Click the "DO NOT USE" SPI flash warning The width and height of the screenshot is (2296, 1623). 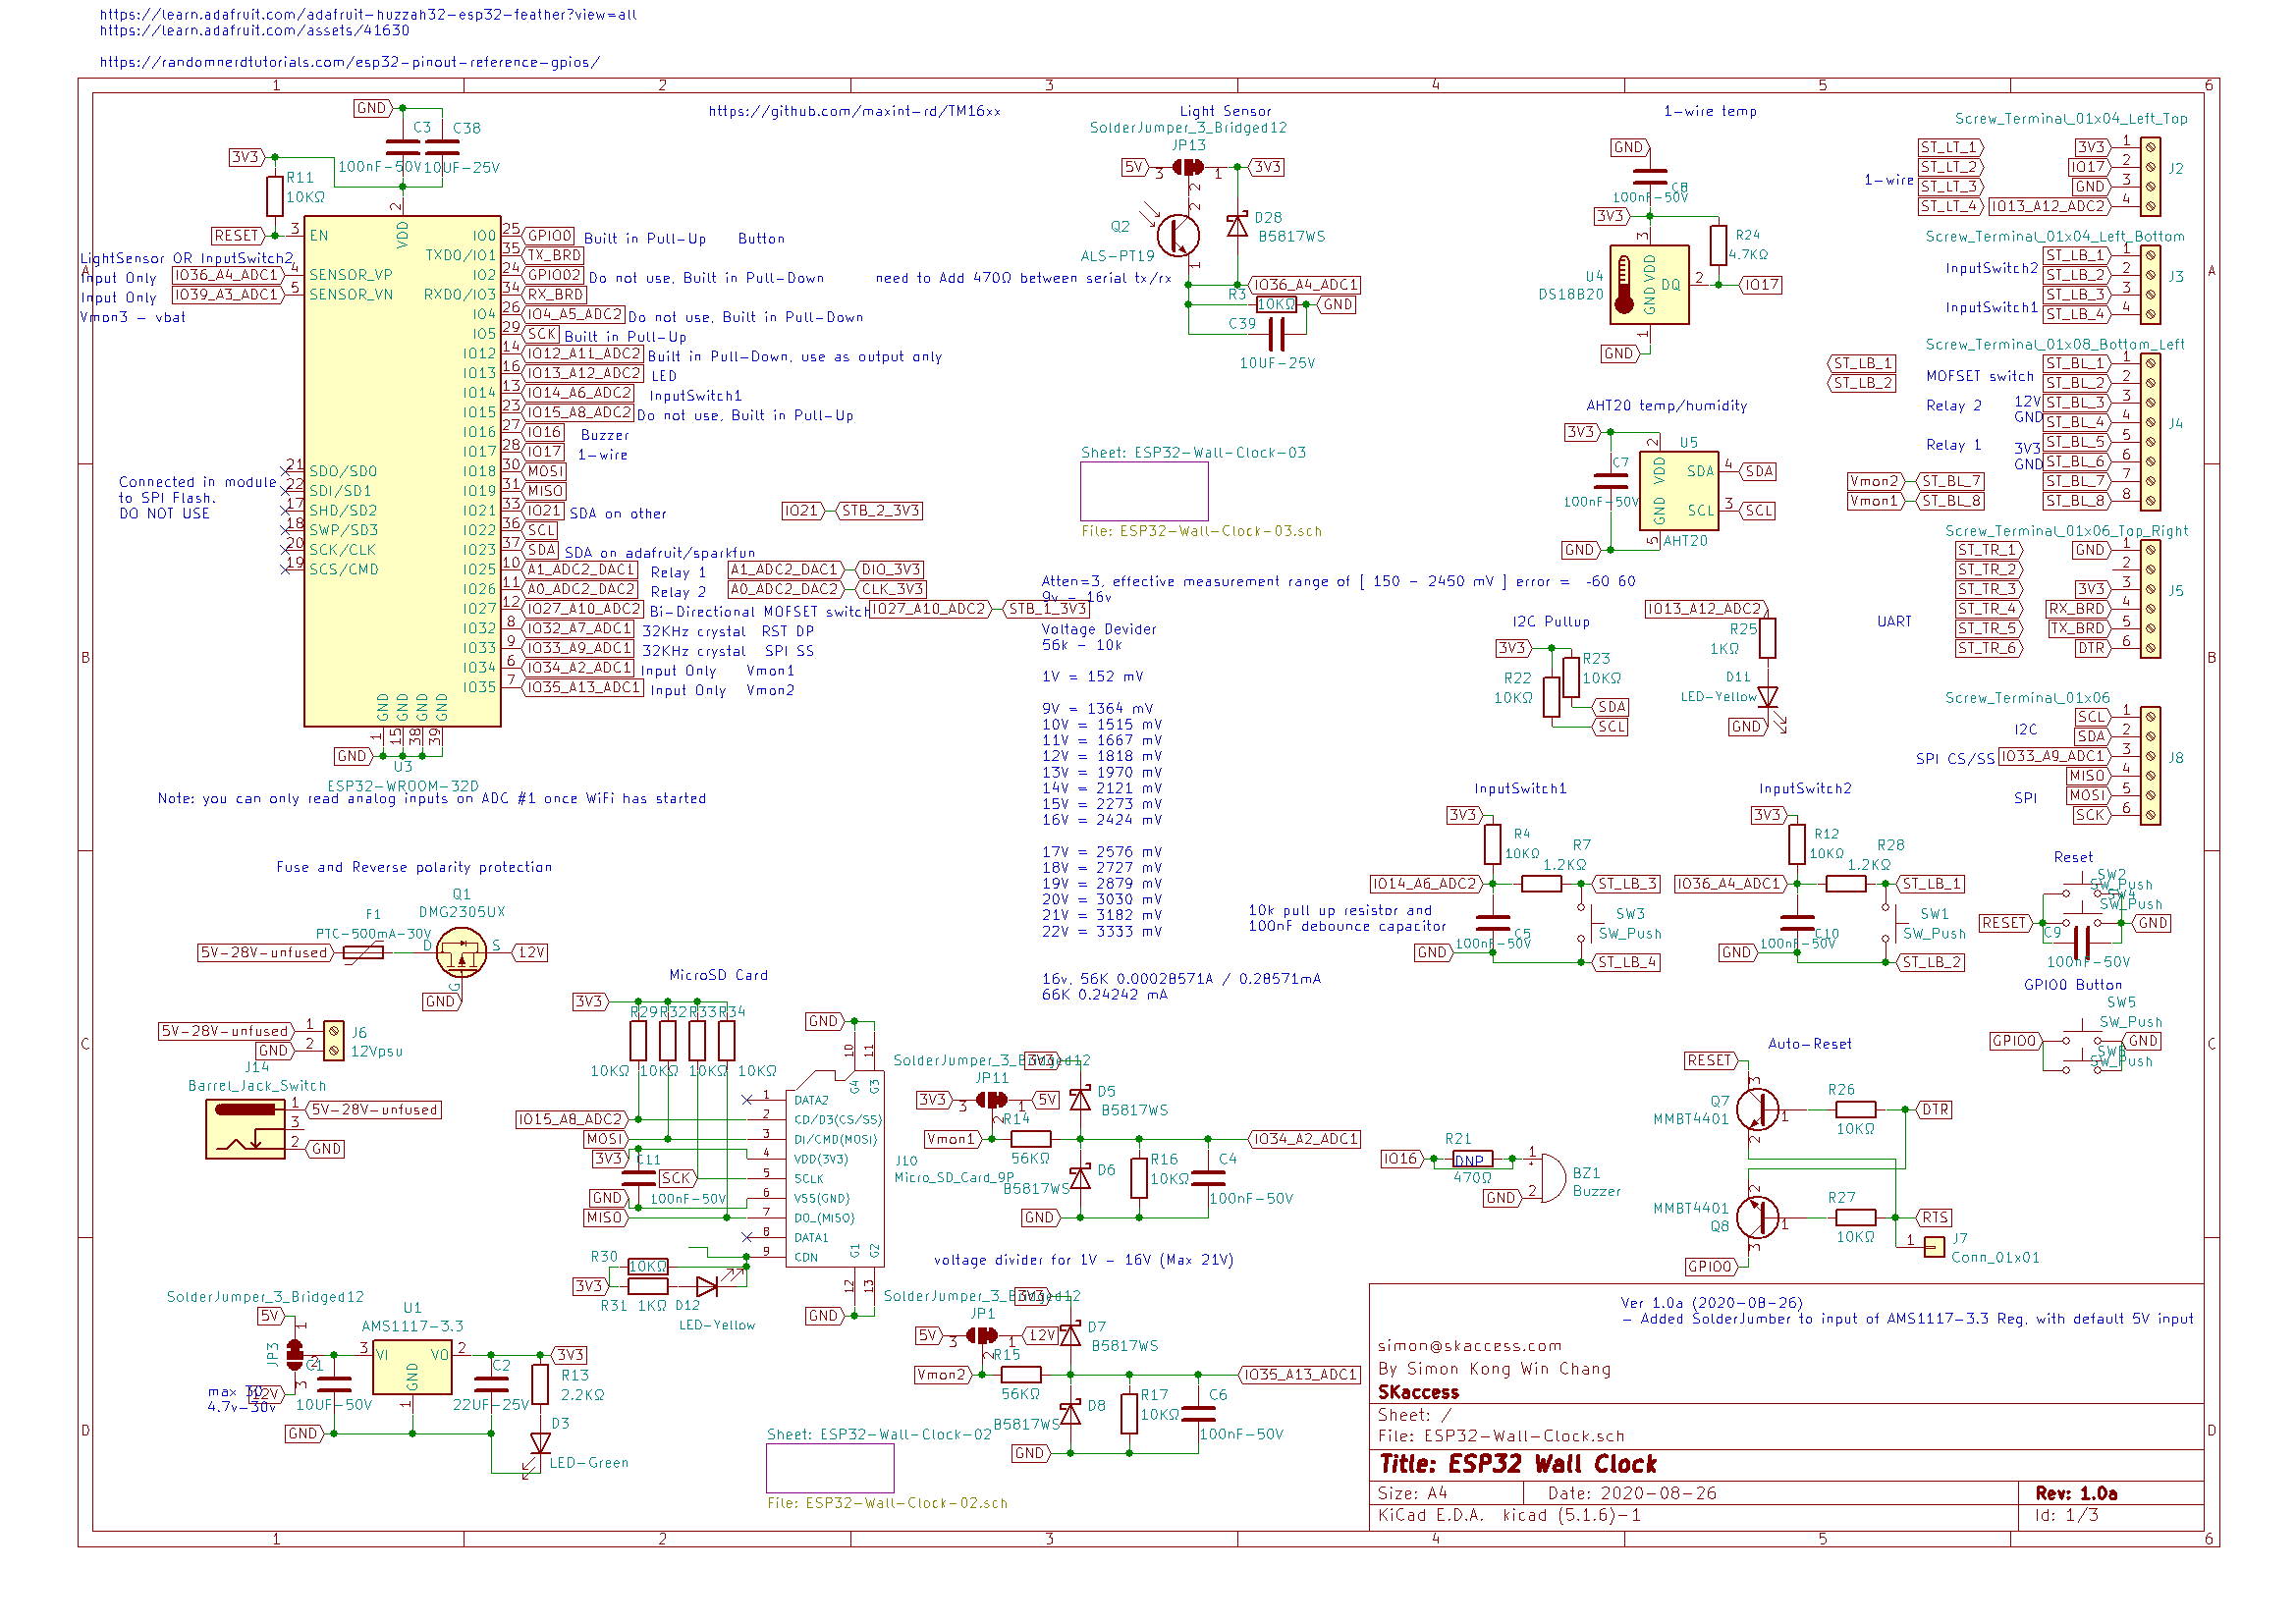[164, 514]
